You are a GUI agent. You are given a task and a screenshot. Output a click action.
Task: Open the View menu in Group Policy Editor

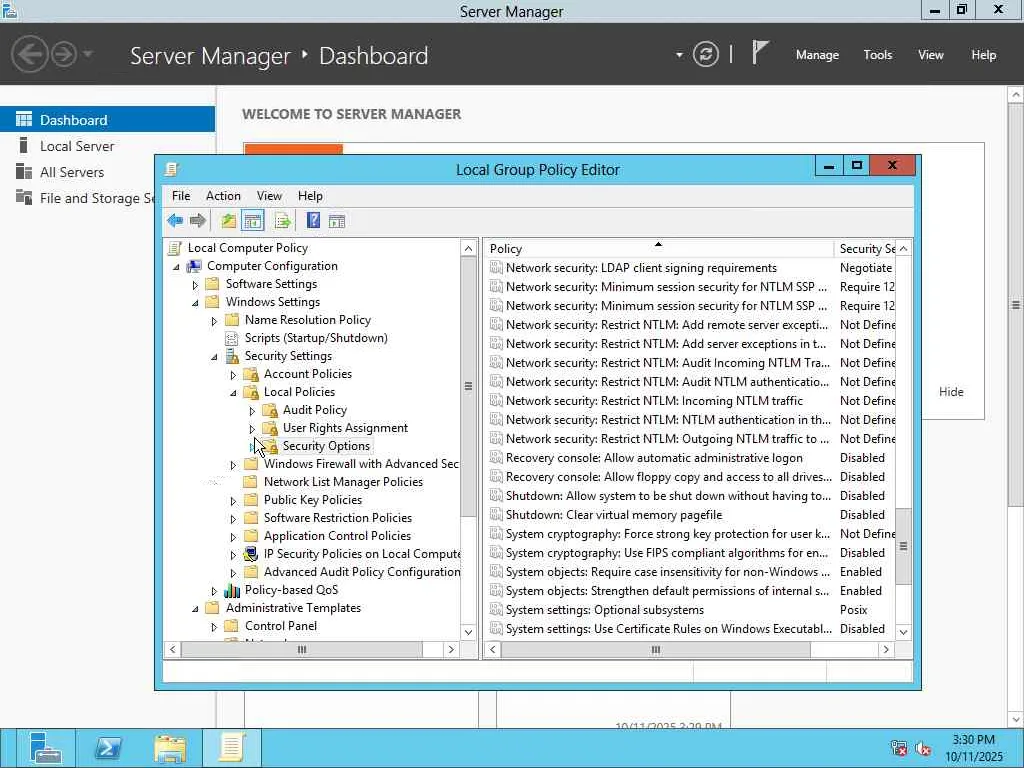(x=269, y=196)
